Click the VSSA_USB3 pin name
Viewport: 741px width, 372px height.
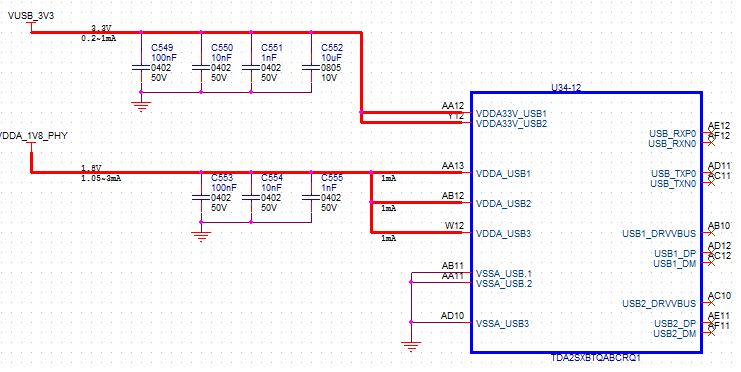[502, 324]
